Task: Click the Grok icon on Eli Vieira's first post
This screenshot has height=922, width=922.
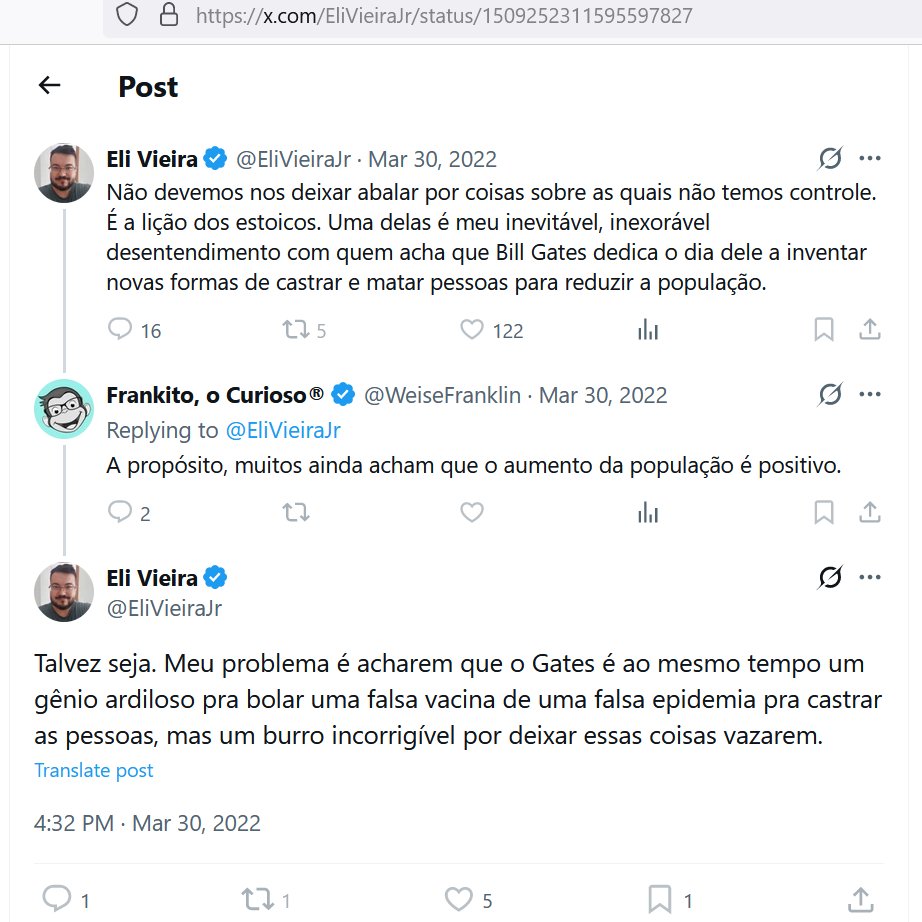Action: 830,158
